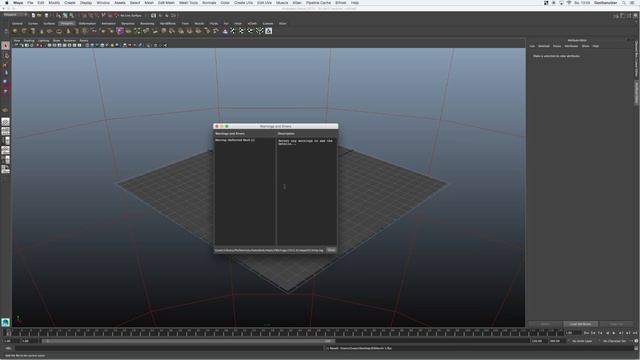Screen dimensions: 640x360
Task: Pick the Select tool in the toolbox
Action: 5,46
